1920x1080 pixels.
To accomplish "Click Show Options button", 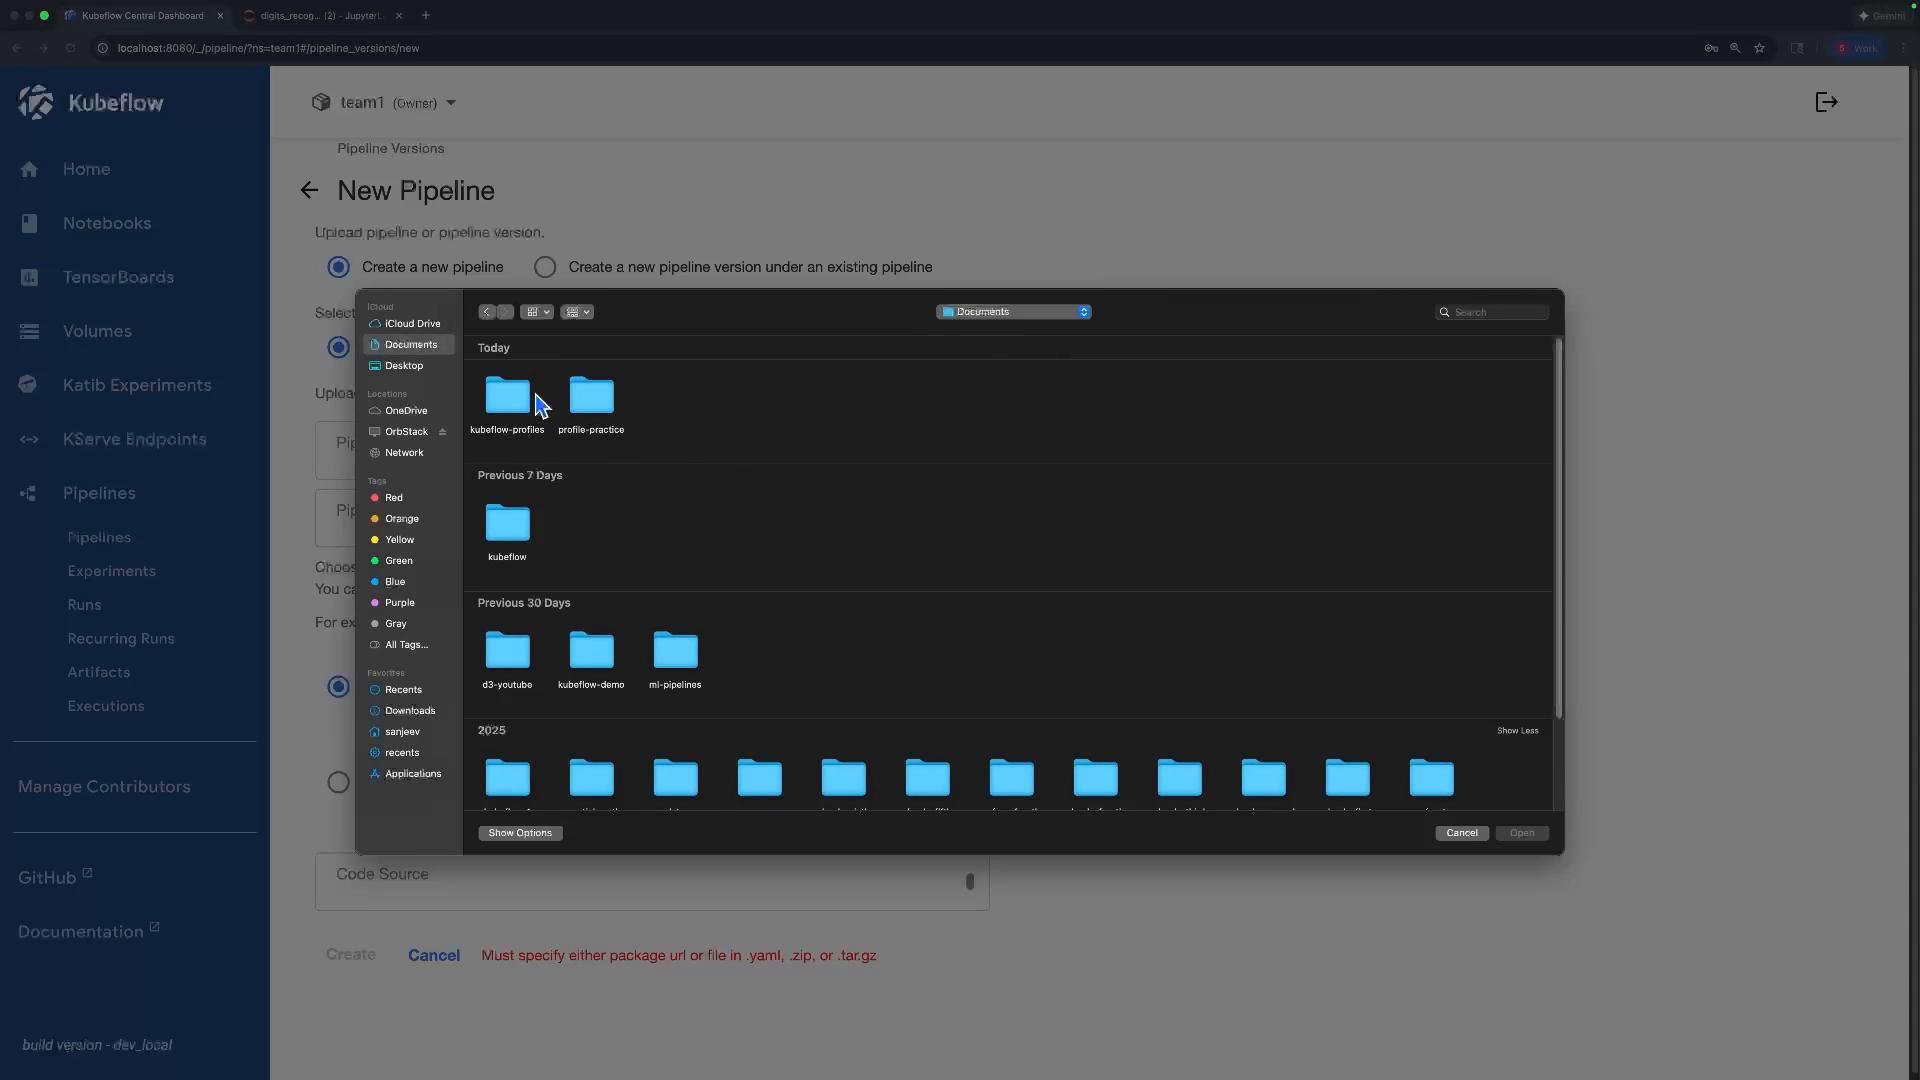I will pyautogui.click(x=520, y=833).
